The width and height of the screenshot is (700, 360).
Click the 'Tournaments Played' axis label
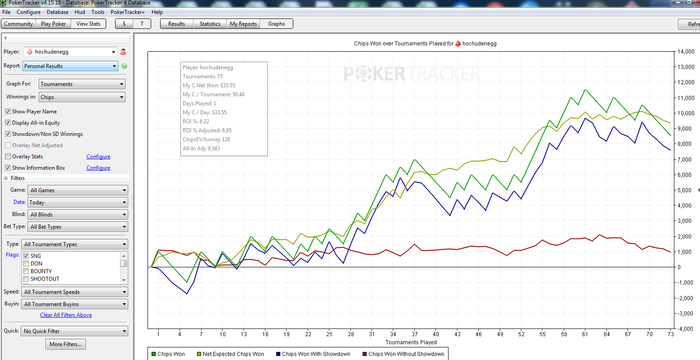[411, 343]
